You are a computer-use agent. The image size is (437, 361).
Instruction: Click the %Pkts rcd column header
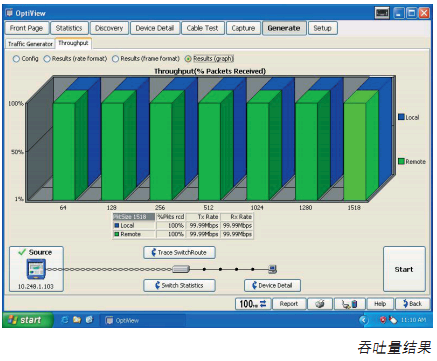170,217
